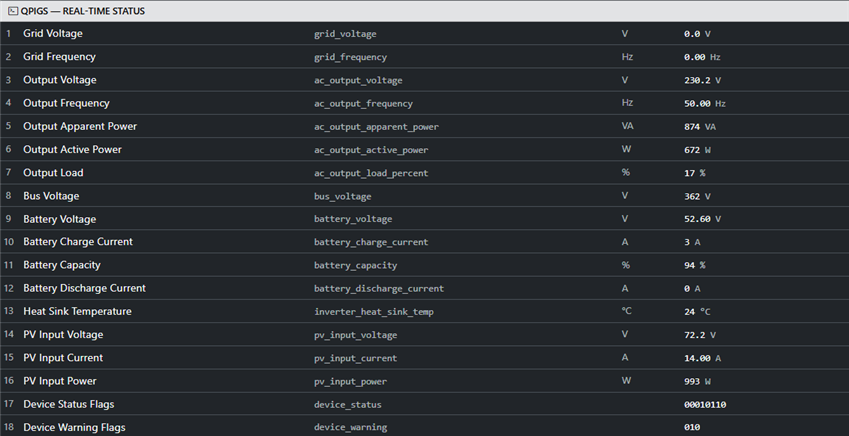Click the '010' warning flags value
This screenshot has height=436, width=849.
click(692, 428)
